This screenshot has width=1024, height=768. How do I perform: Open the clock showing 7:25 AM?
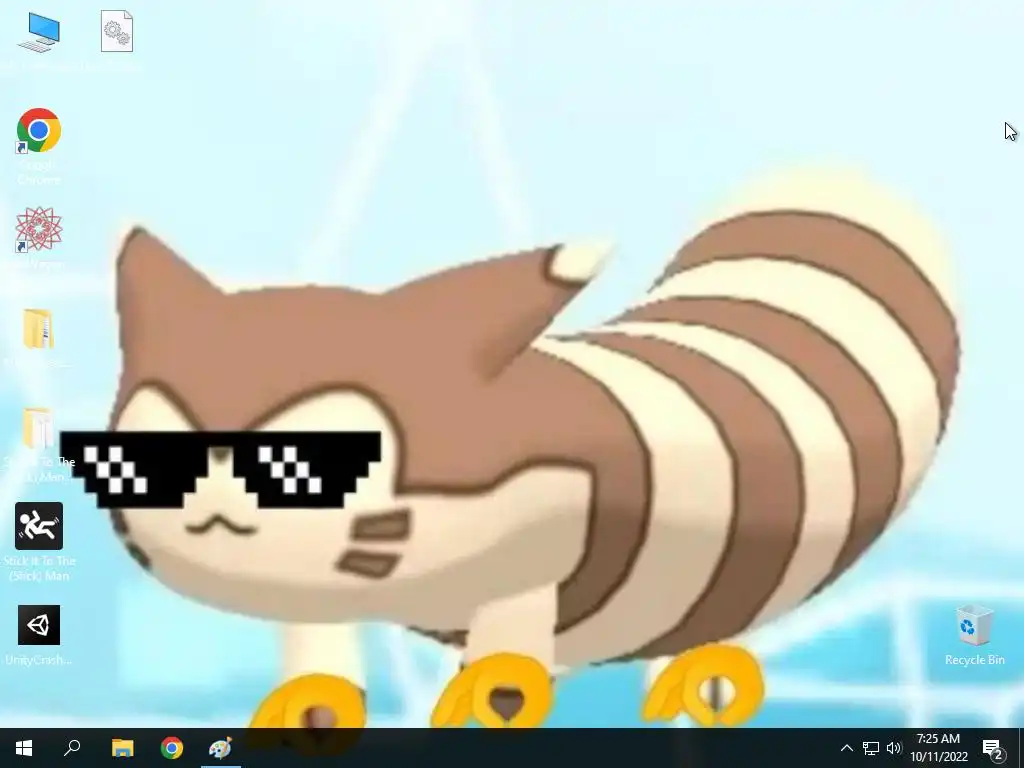pyautogui.click(x=938, y=748)
